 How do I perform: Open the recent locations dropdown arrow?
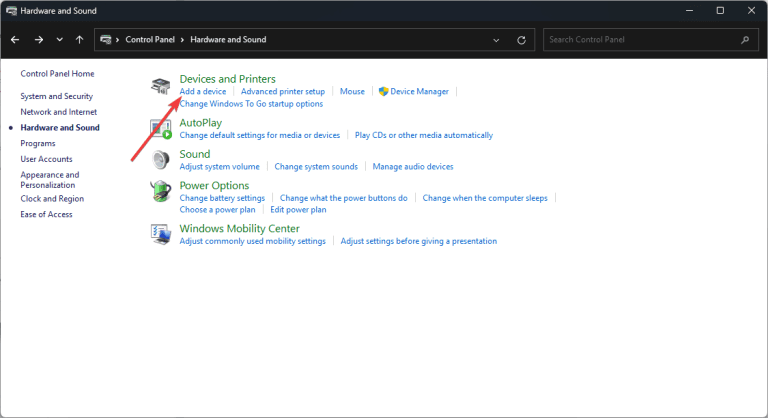click(x=59, y=40)
